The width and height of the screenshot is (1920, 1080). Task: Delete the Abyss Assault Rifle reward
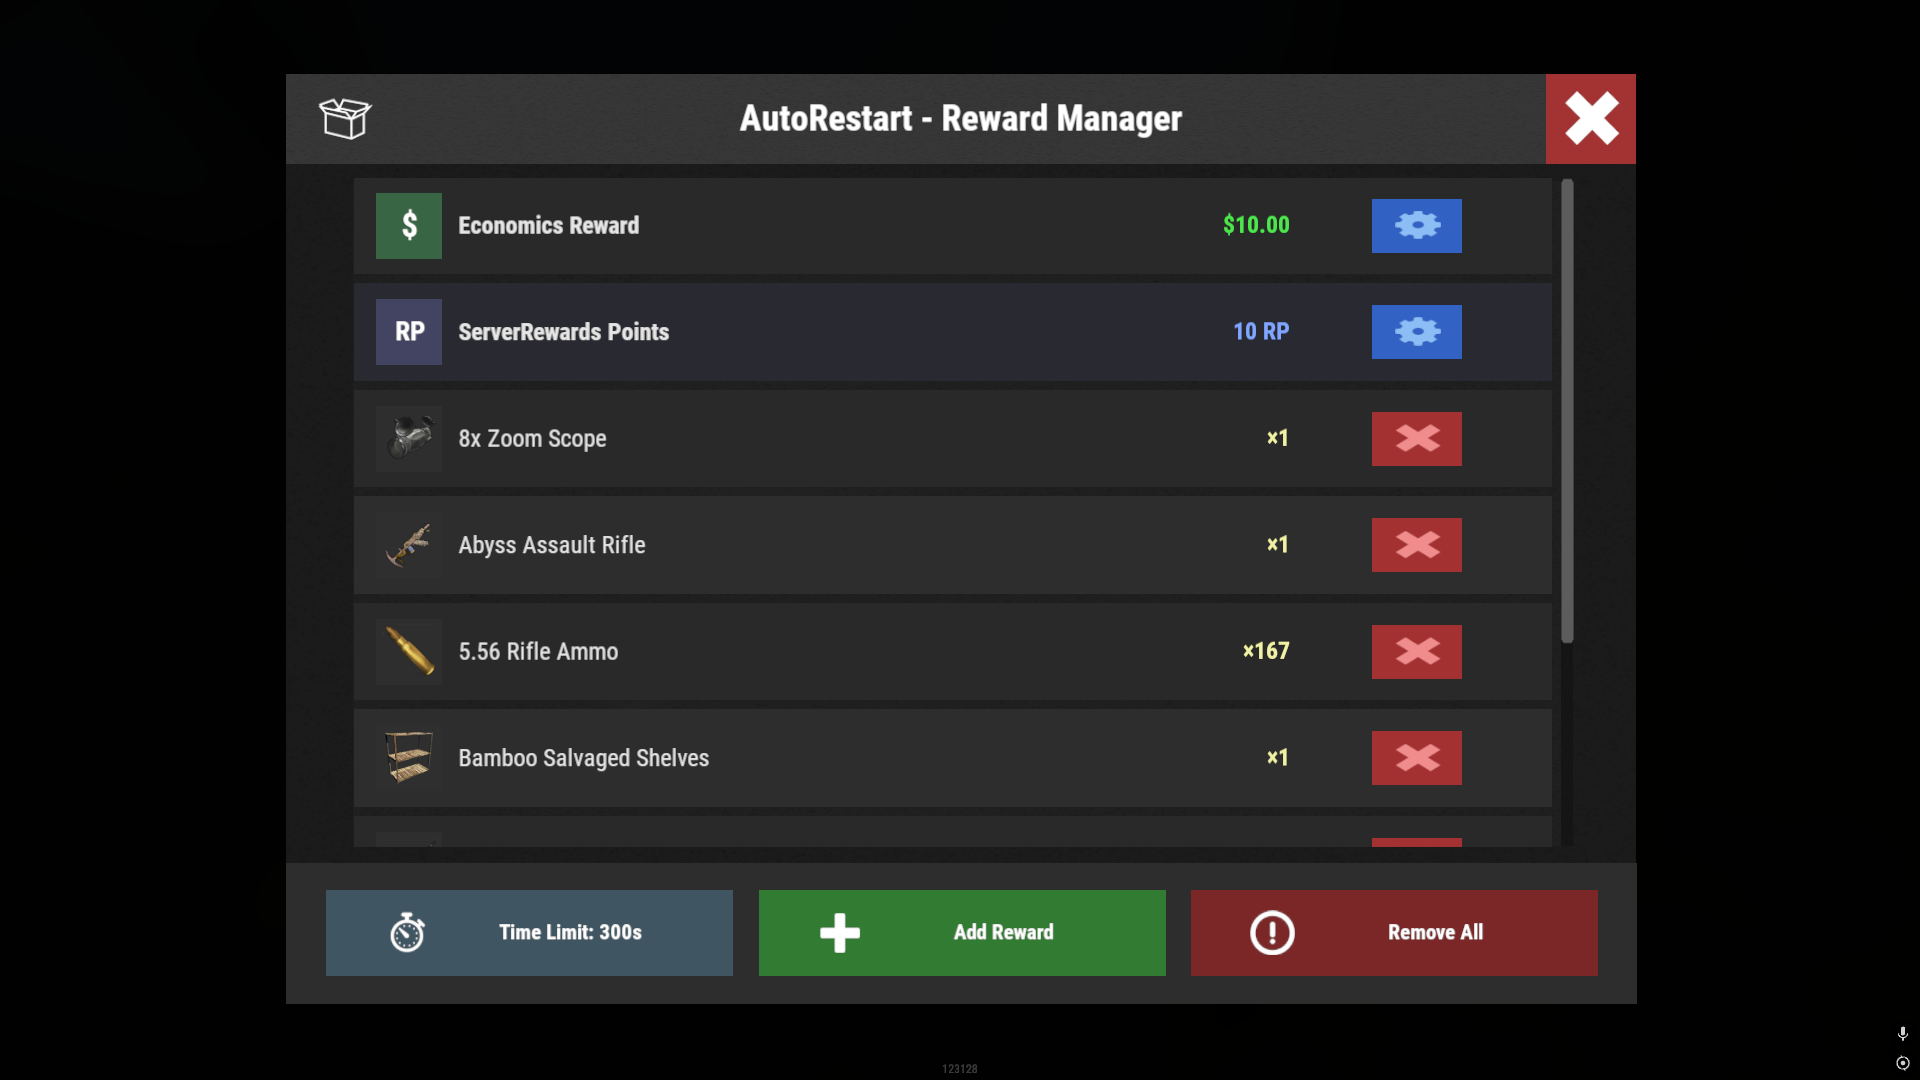(x=1416, y=545)
